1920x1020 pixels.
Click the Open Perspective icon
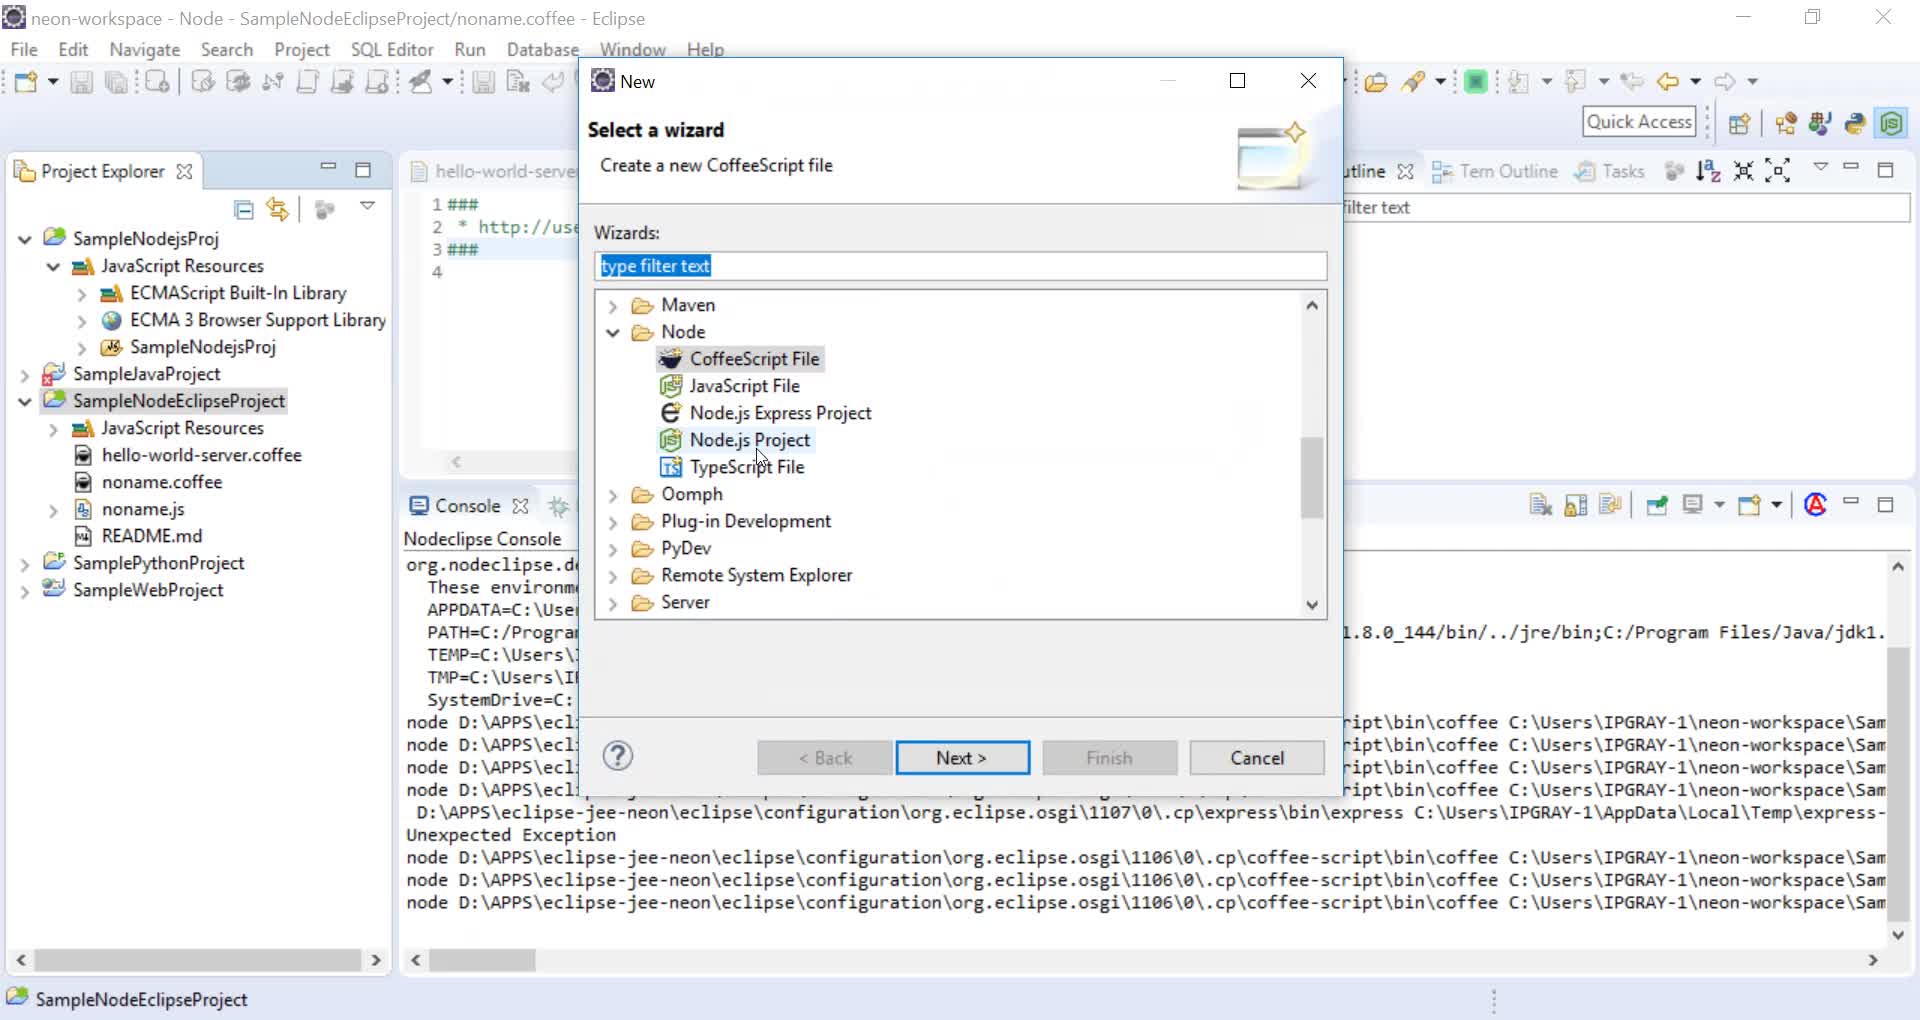(x=1739, y=123)
